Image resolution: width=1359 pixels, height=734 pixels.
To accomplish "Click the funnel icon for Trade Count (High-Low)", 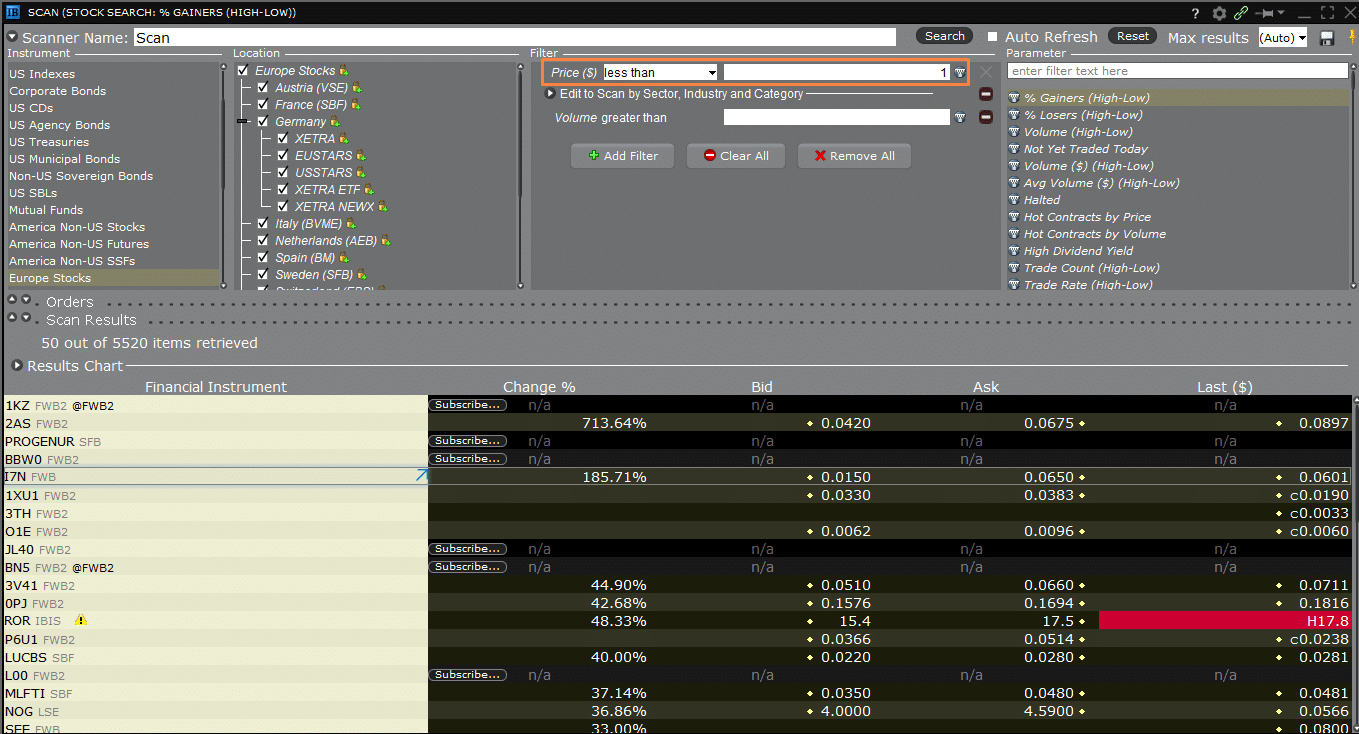I will coord(1014,268).
